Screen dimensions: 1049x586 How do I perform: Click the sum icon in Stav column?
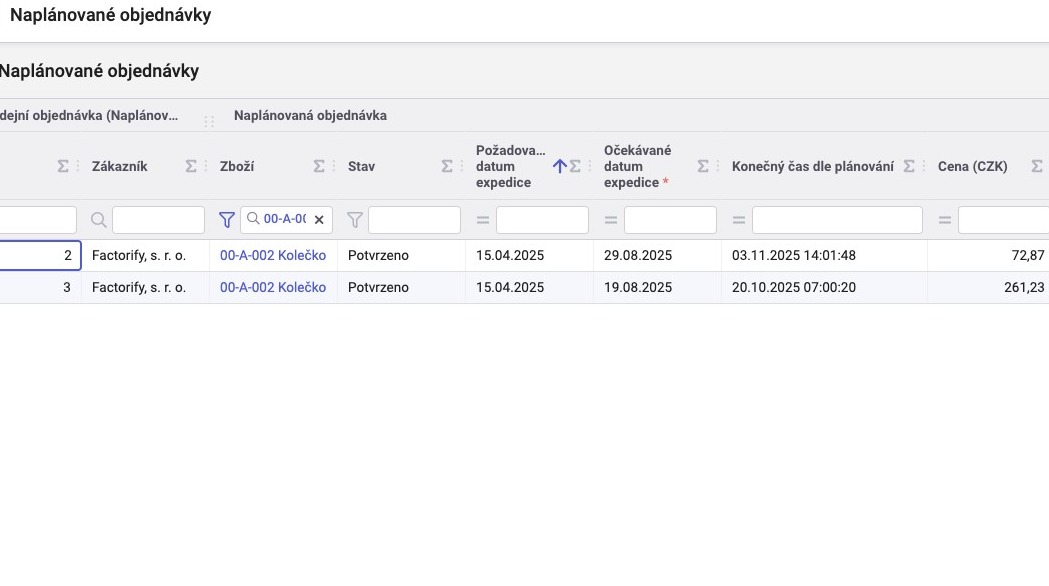[x=447, y=167]
